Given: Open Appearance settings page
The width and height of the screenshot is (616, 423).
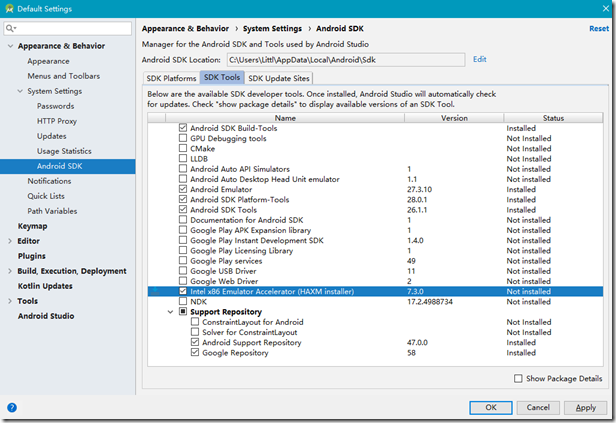Looking at the screenshot, I should click(x=48, y=61).
